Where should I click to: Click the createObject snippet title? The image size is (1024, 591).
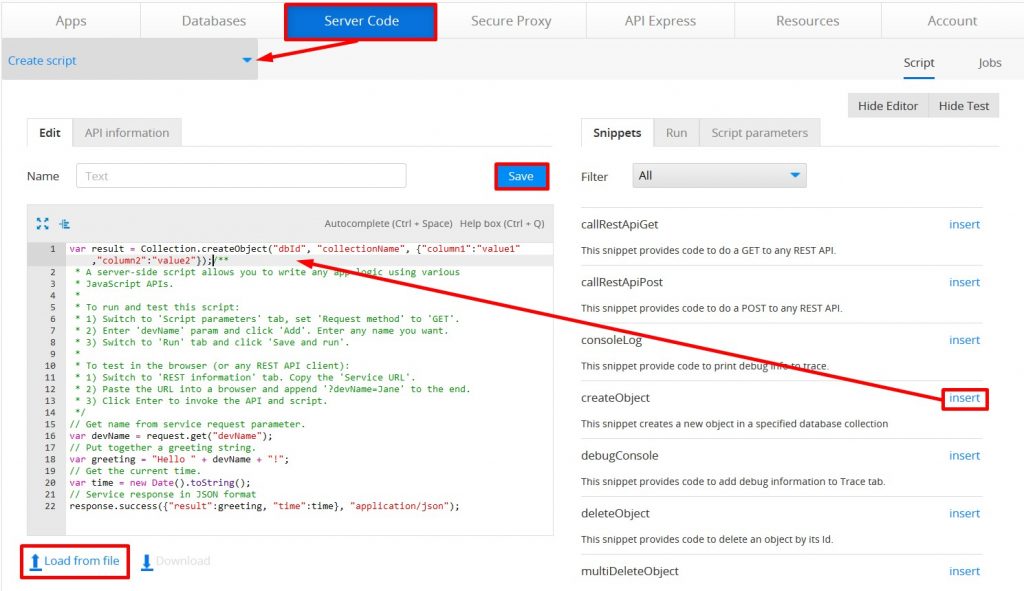click(615, 398)
